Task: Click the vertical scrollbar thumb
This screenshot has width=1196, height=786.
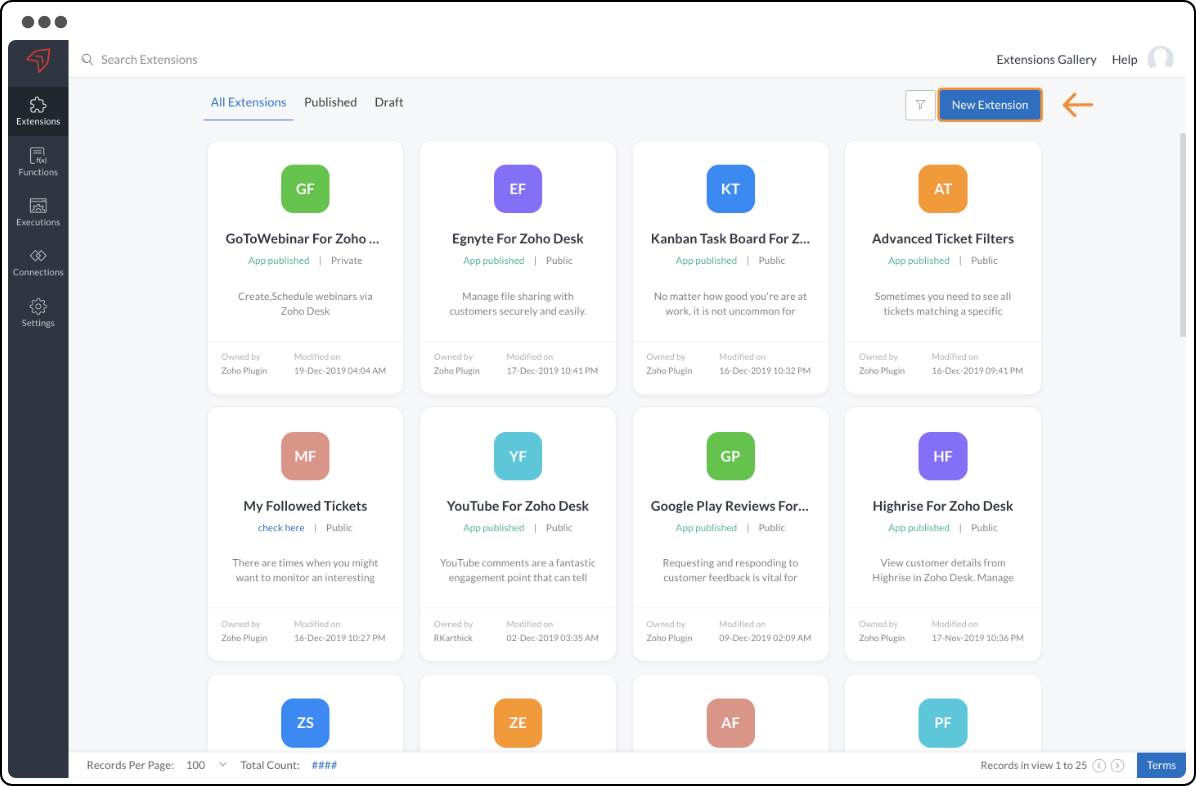Action: click(1183, 235)
